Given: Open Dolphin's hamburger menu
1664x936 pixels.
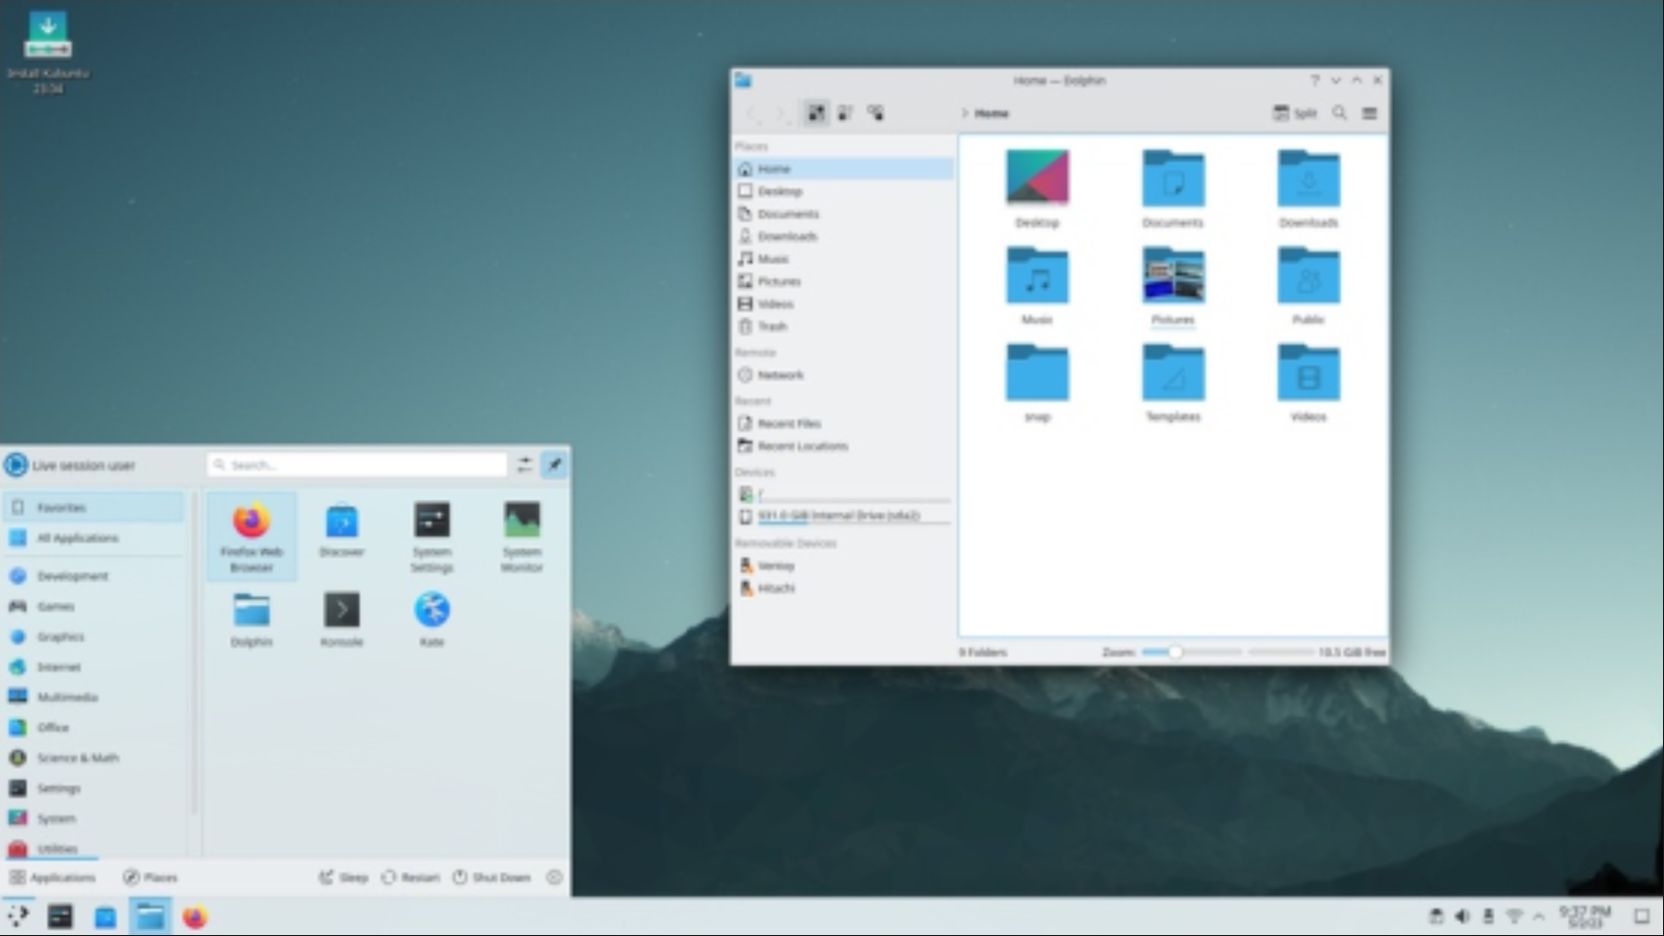Looking at the screenshot, I should pos(1369,113).
